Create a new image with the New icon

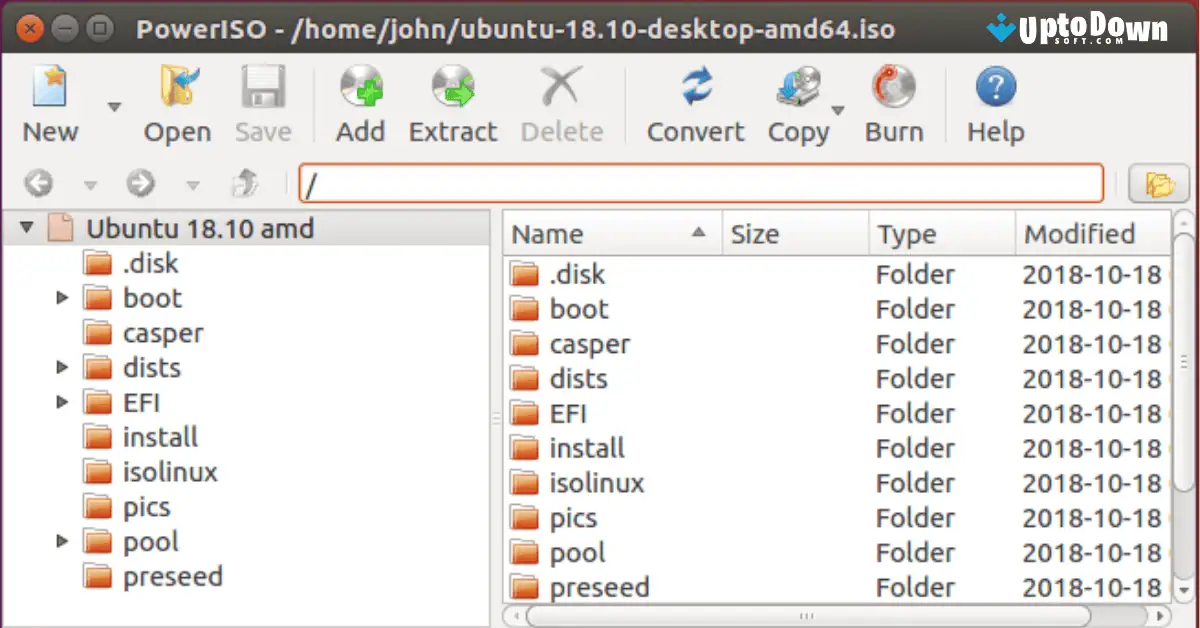(x=48, y=100)
